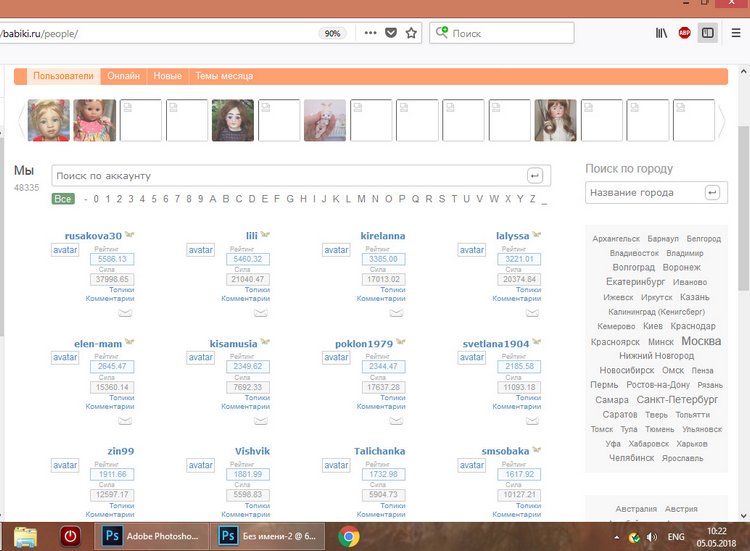Open the Firefox Library icon
The image size is (750, 551).
coord(662,33)
